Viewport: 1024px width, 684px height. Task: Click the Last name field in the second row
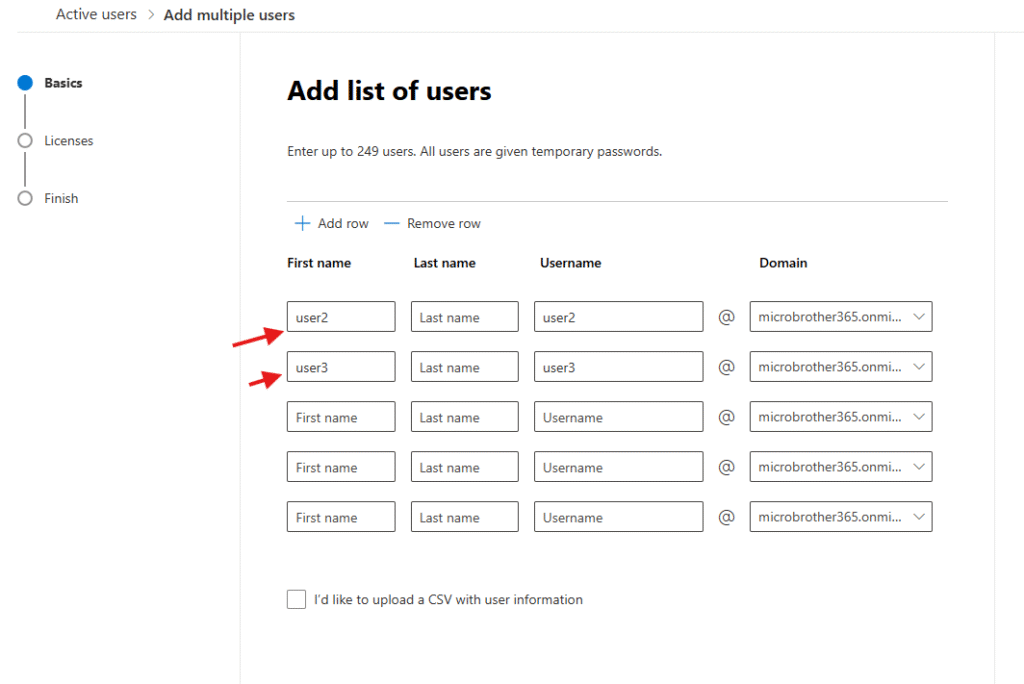pyautogui.click(x=464, y=367)
